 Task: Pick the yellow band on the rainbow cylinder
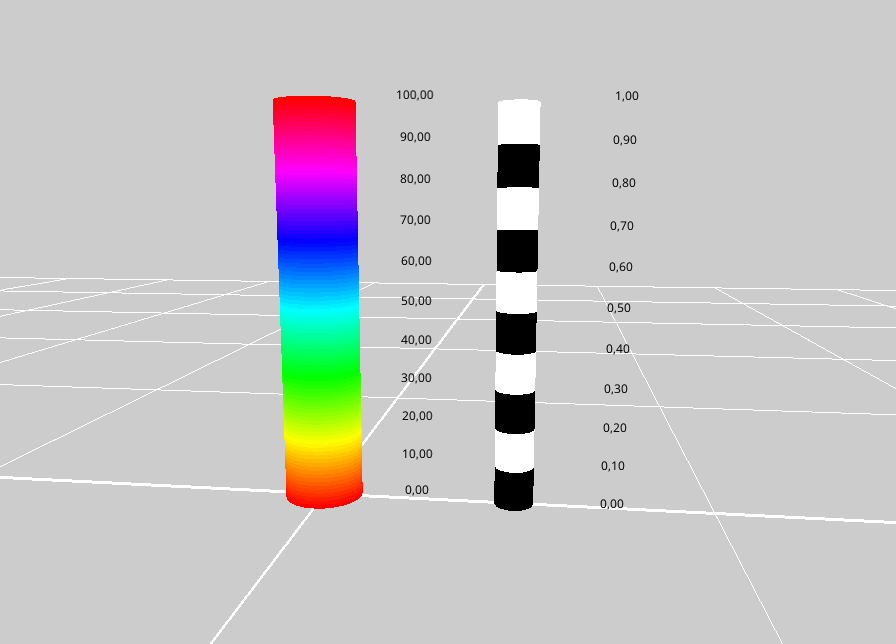pos(322,438)
